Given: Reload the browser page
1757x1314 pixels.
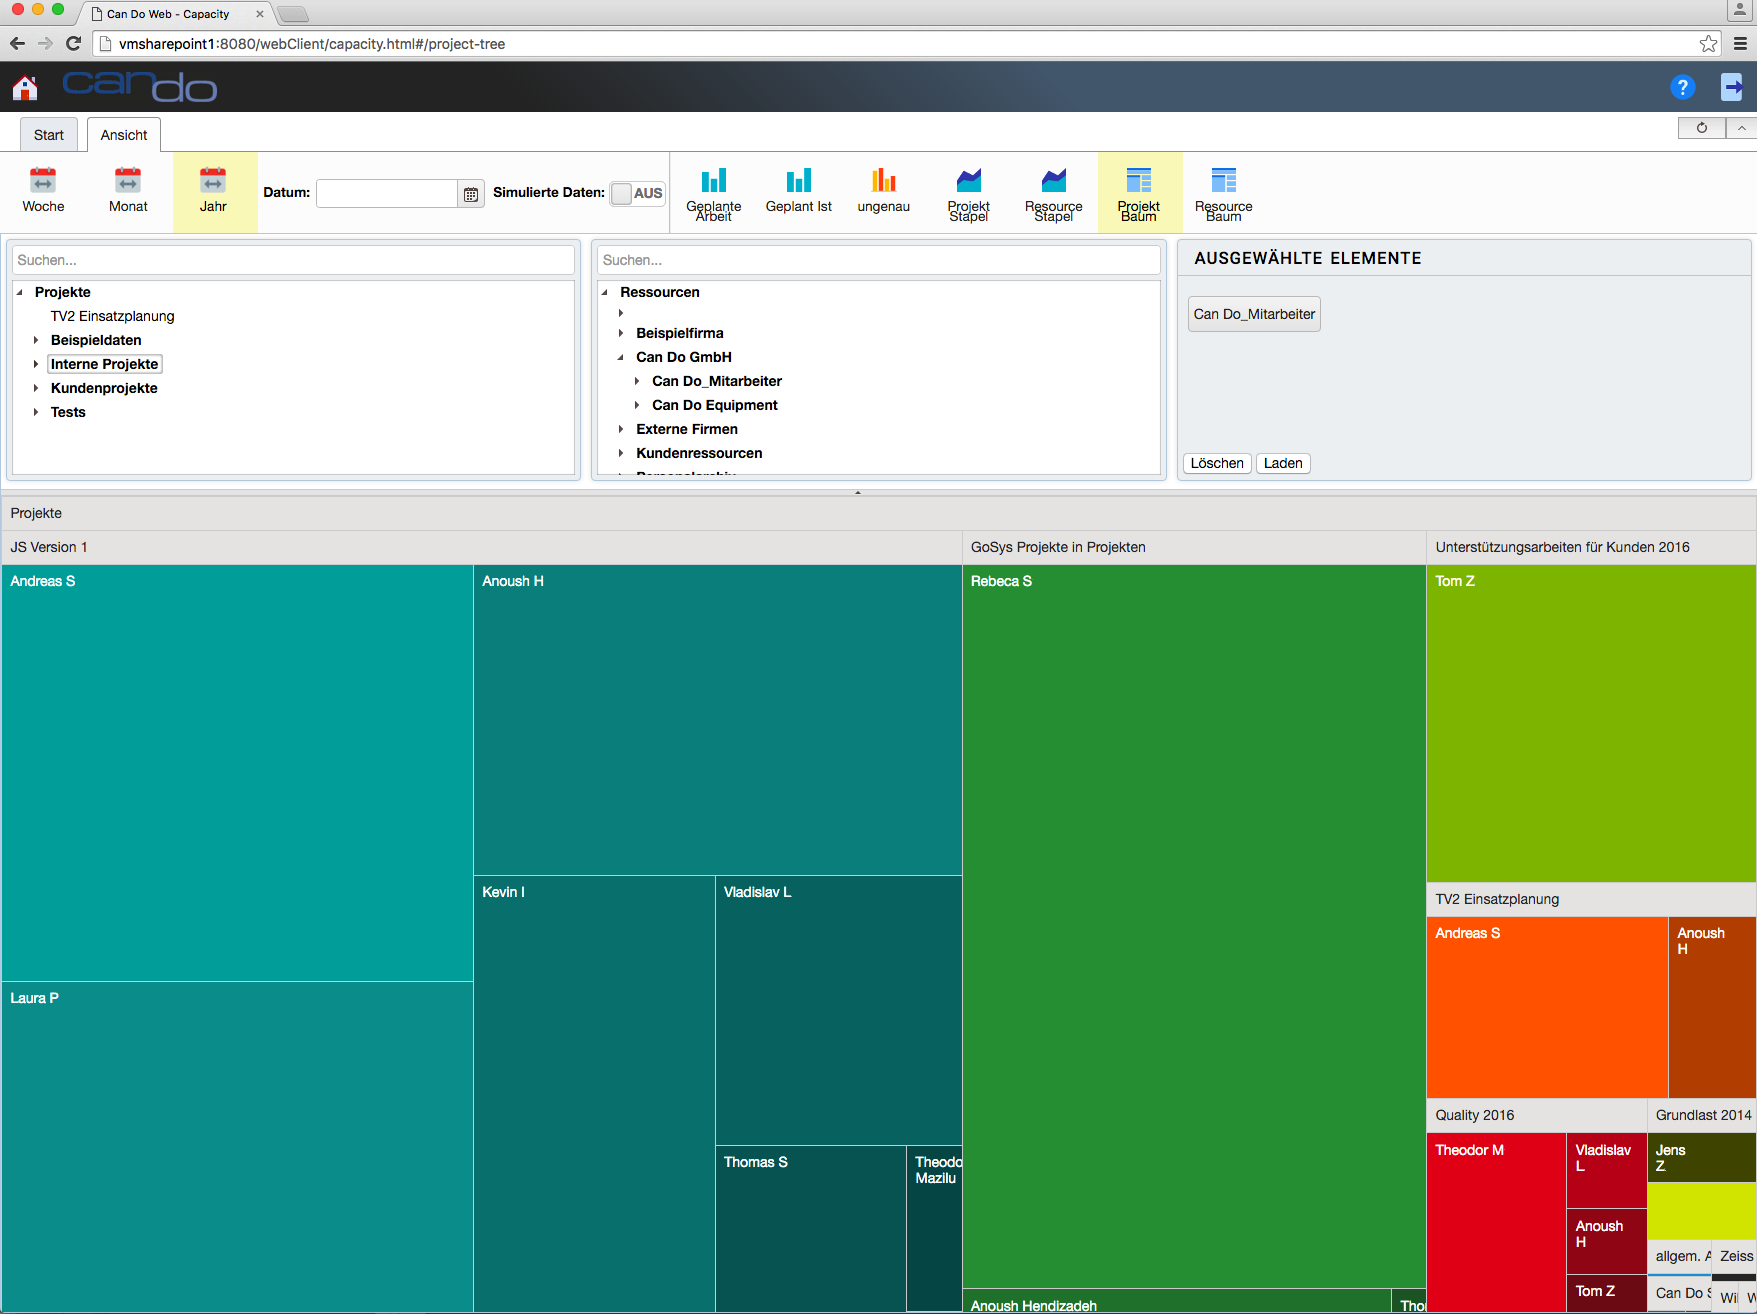Looking at the screenshot, I should tap(73, 43).
